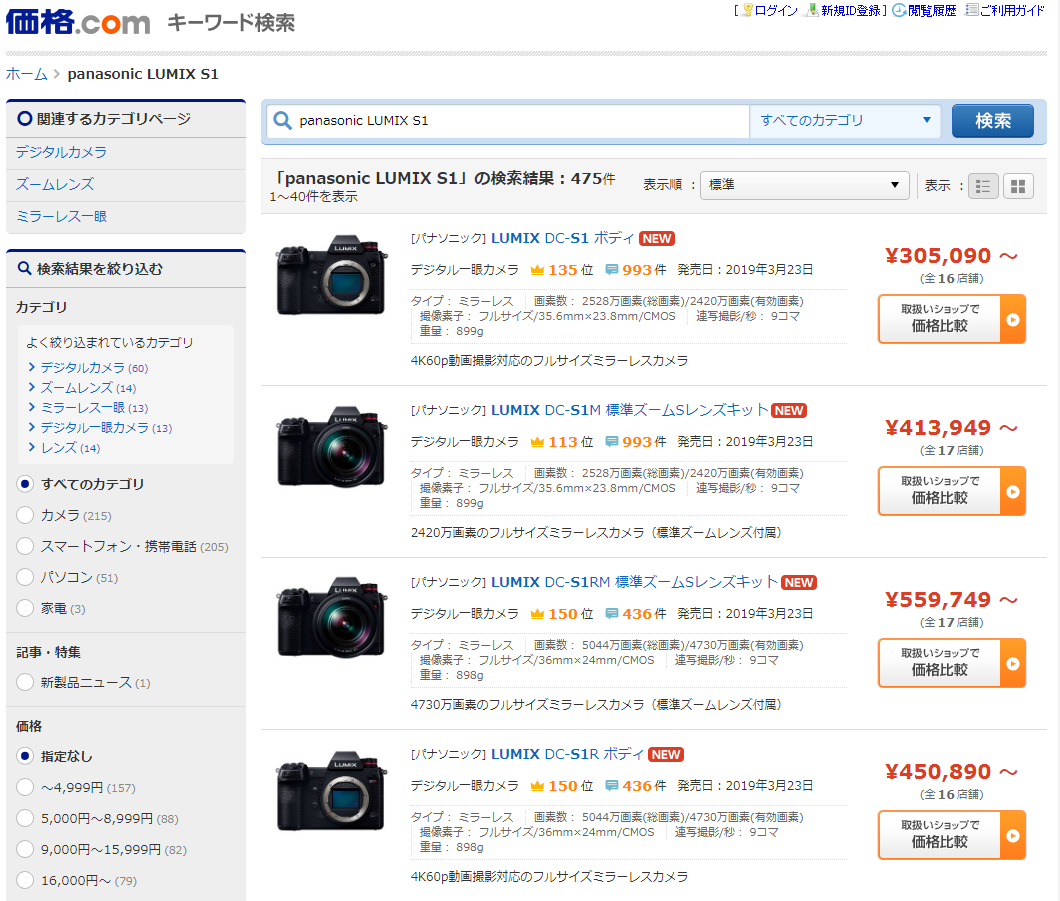Select the 指定なし price radio button
This screenshot has height=901, width=1060.
pos(25,756)
